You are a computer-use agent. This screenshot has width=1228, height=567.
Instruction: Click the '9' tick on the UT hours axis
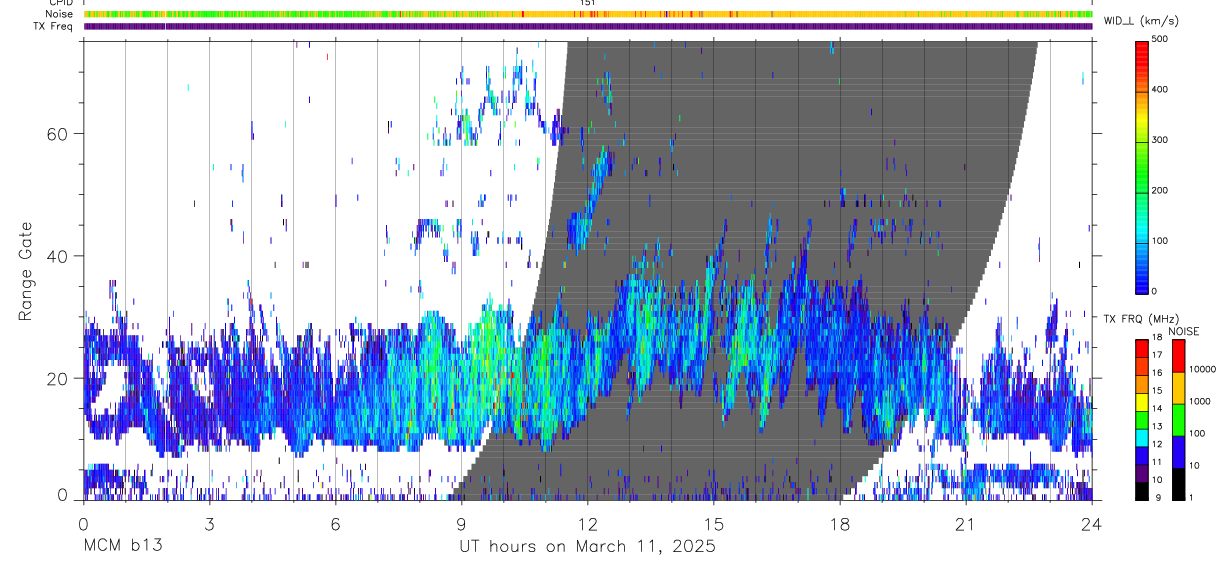(x=461, y=524)
